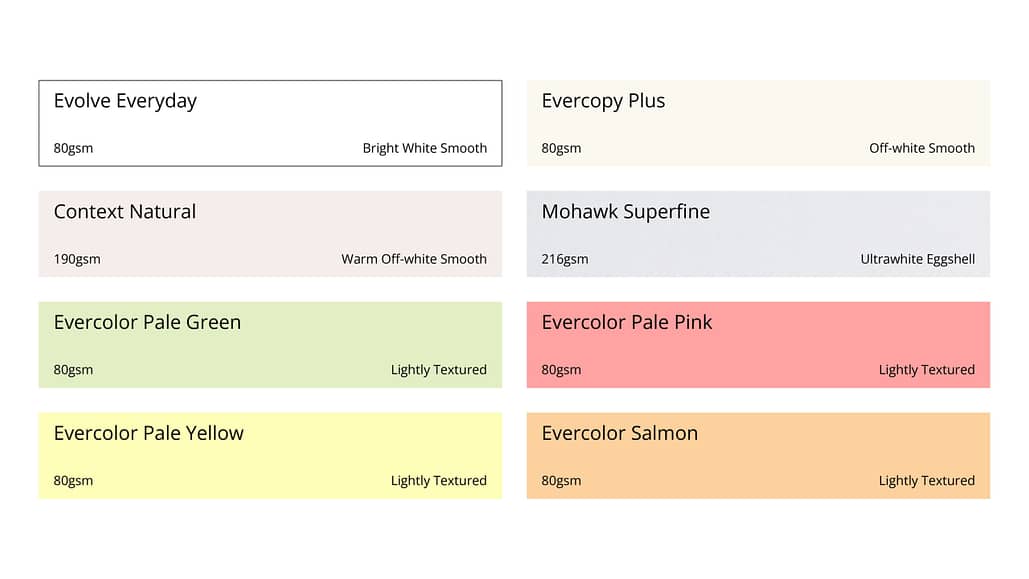Viewport: 1029px width, 579px height.
Task: Click 80gsm under Evolve Everyday
Action: coord(73,148)
